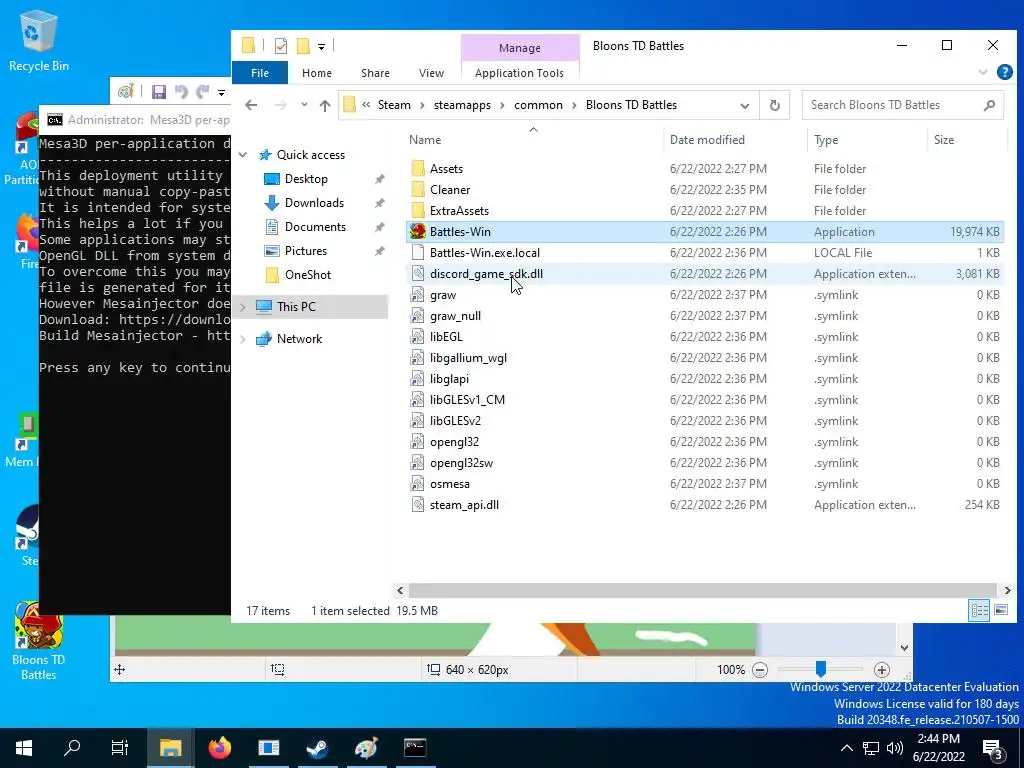
Task: Expand the This PC tree node
Action: [x=243, y=307]
